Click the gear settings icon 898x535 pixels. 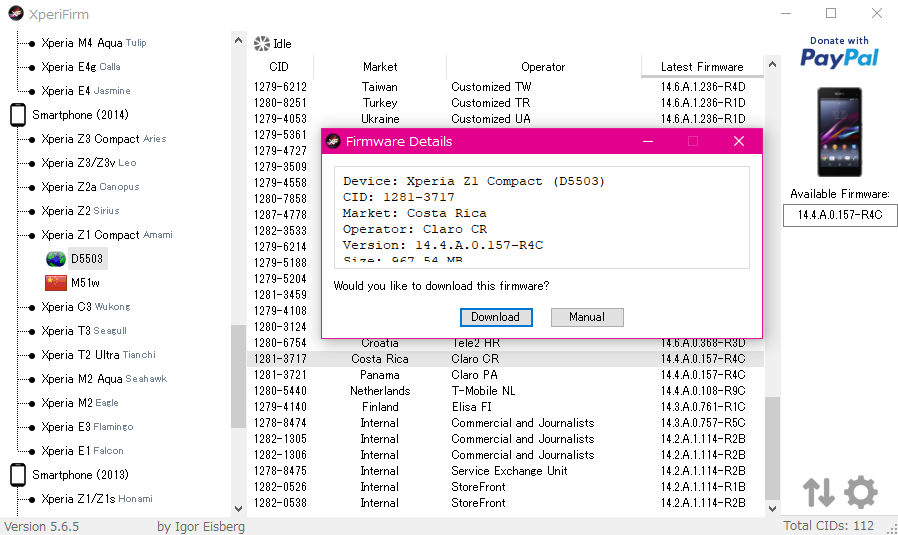coord(861,492)
